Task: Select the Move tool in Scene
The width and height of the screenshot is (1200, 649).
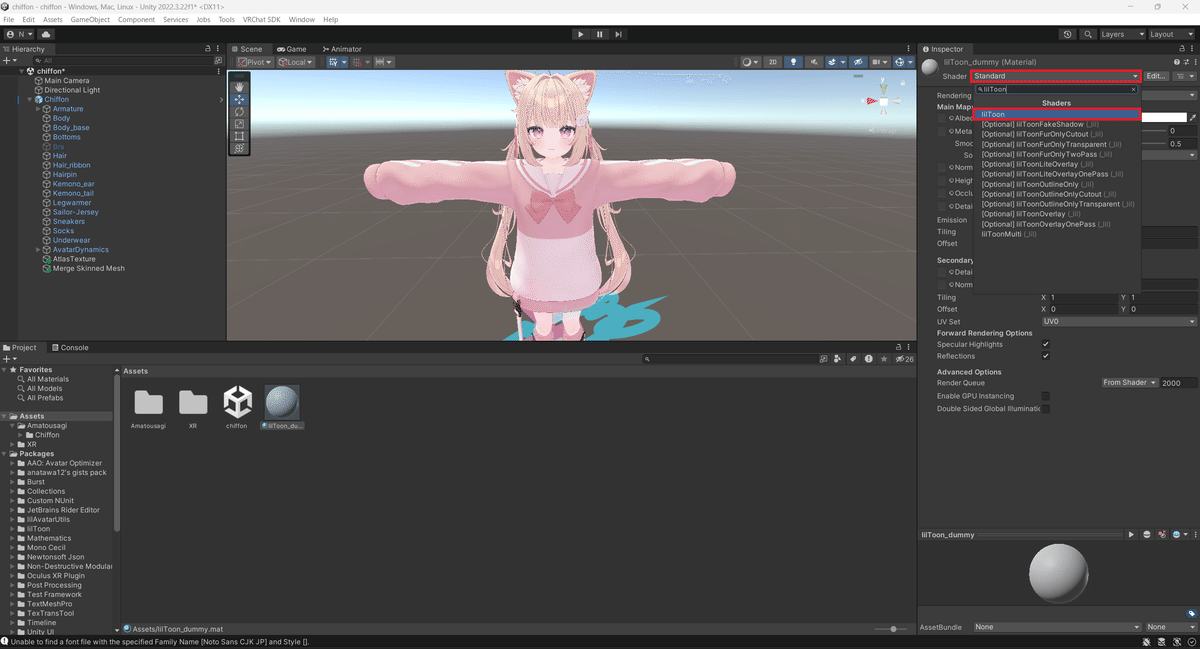Action: (x=239, y=99)
